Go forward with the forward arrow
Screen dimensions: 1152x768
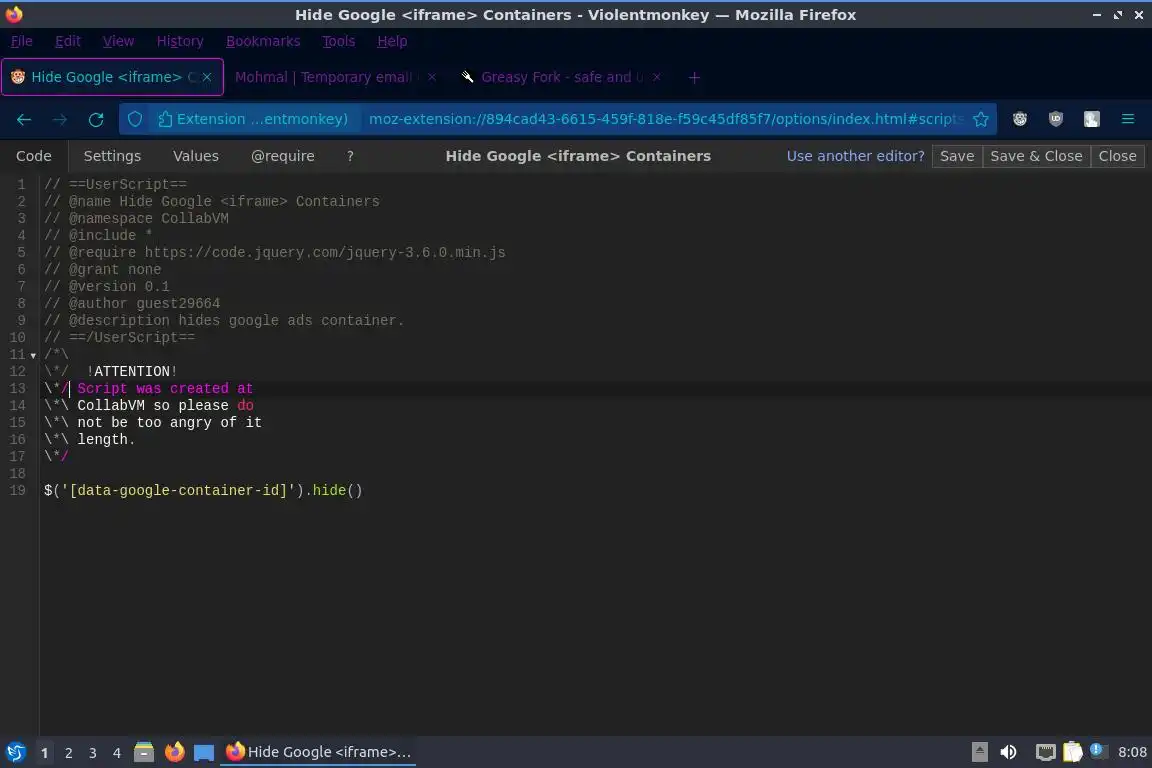[60, 119]
